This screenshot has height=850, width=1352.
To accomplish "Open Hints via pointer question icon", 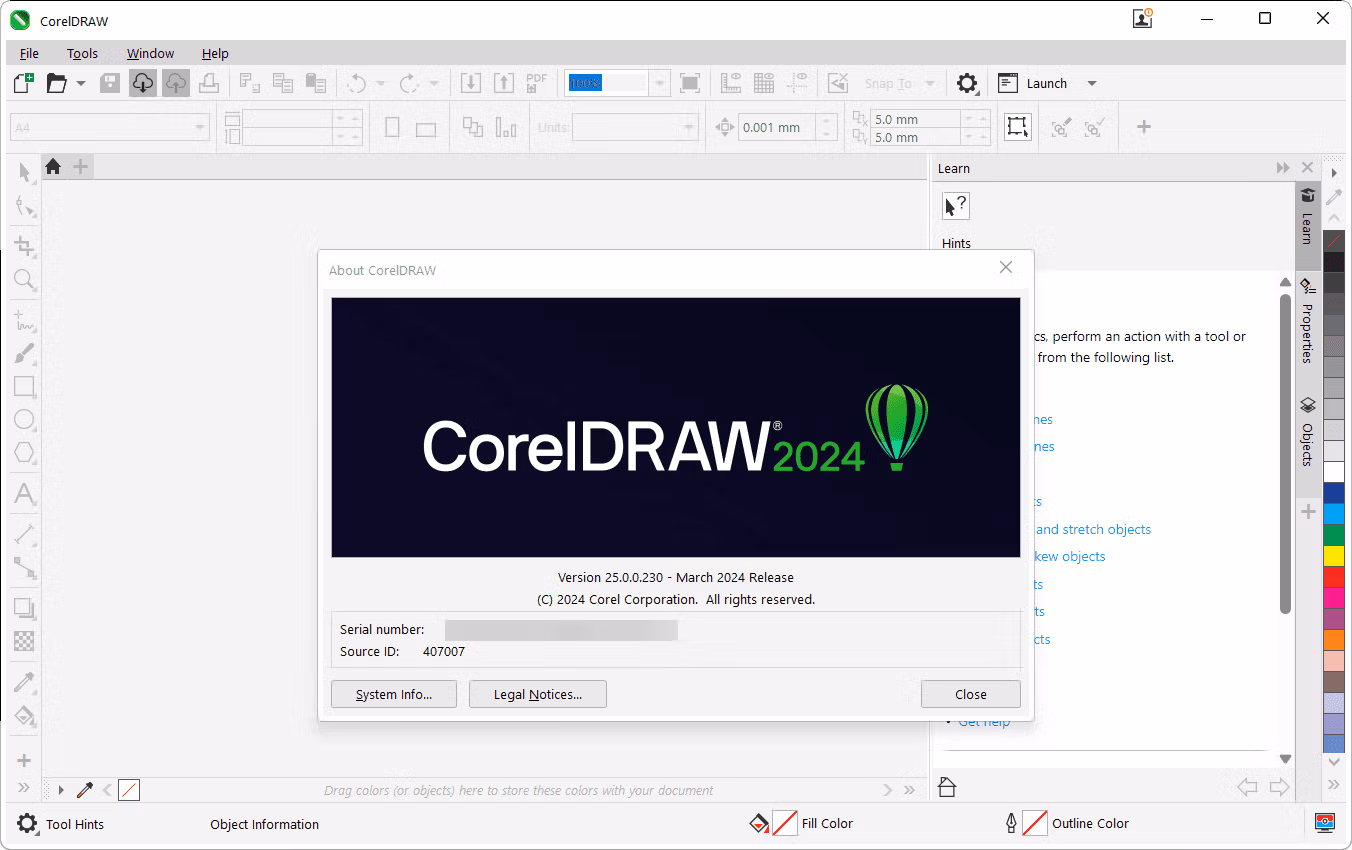I will click(x=956, y=206).
